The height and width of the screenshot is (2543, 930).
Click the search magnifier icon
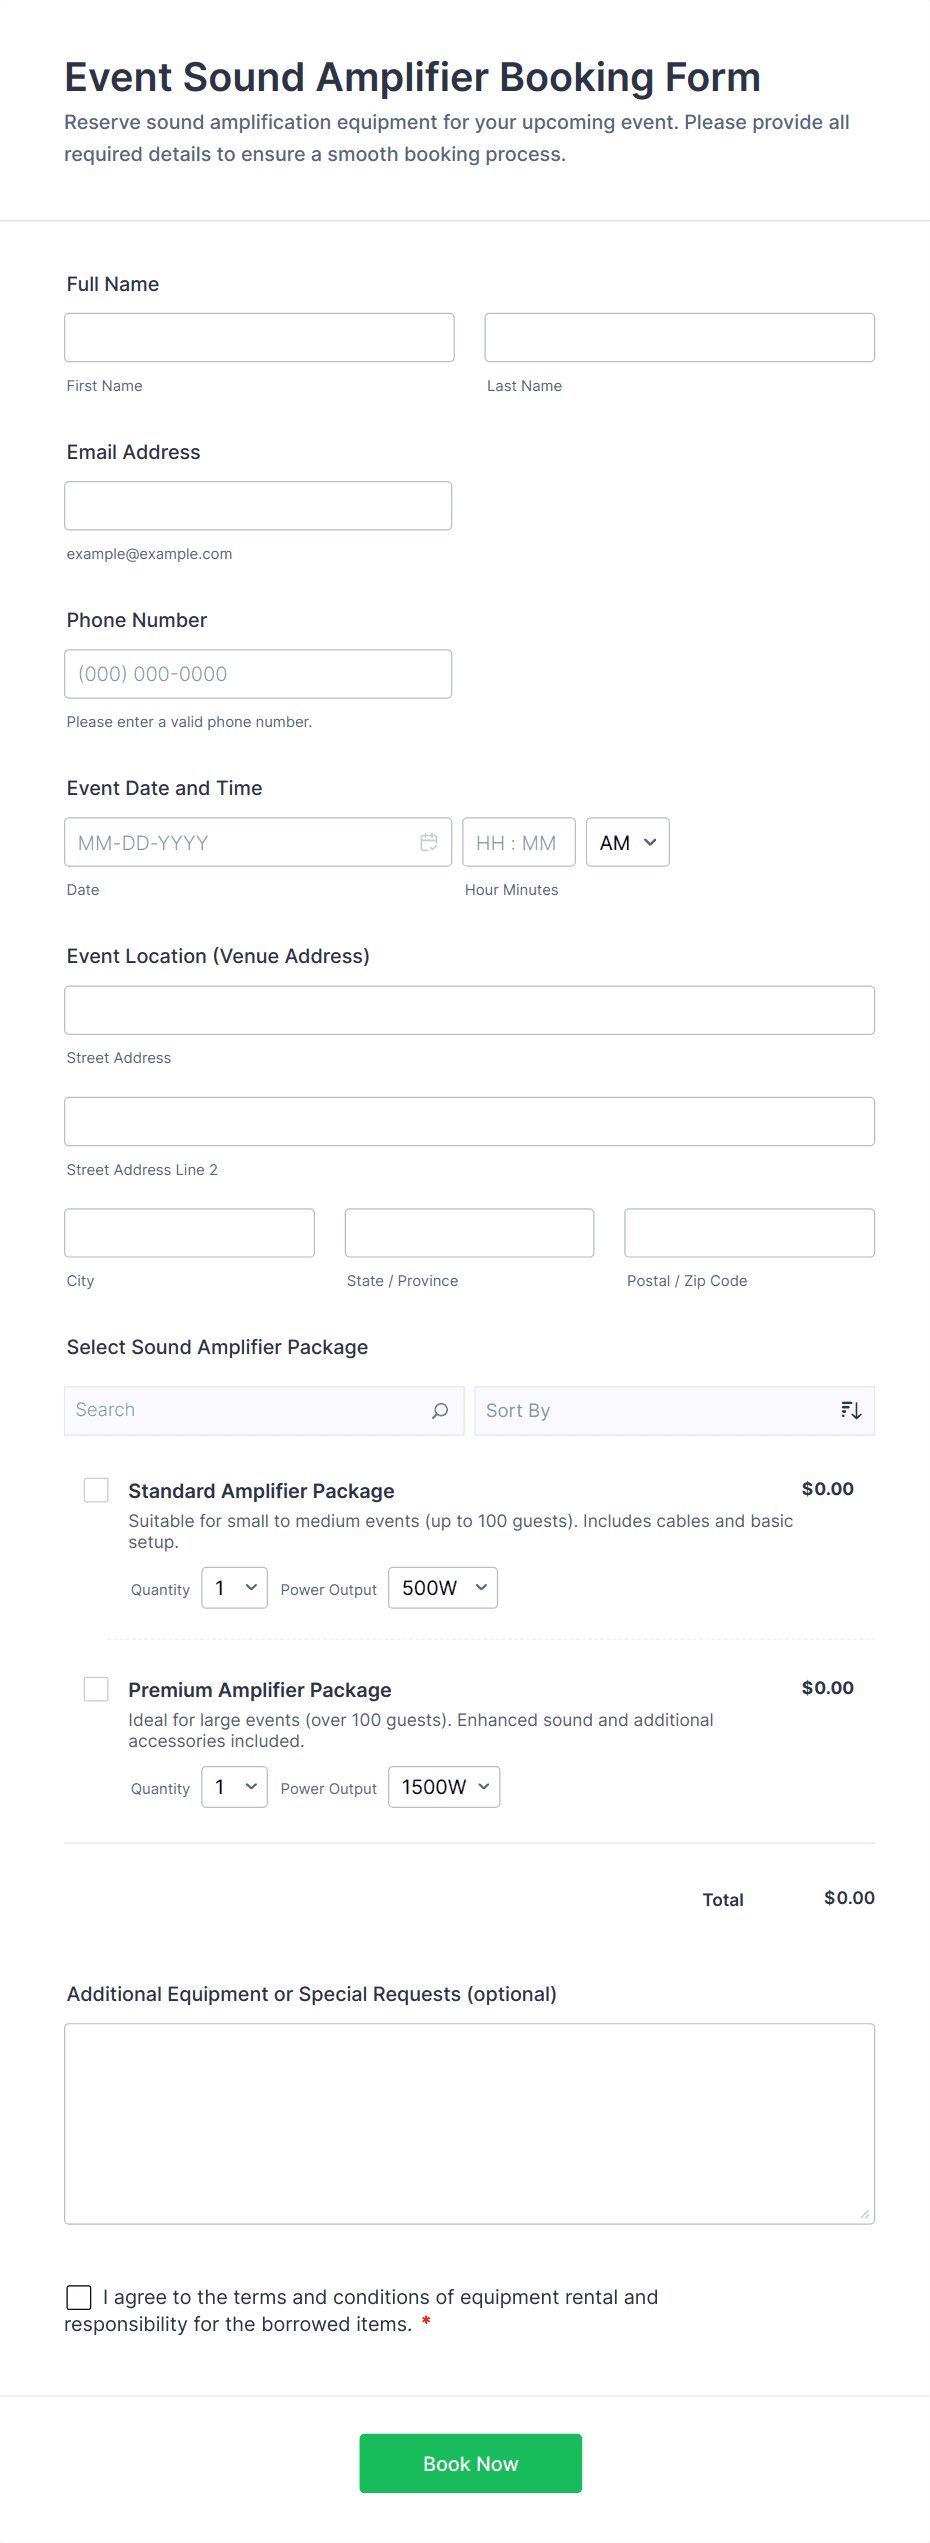point(440,1410)
